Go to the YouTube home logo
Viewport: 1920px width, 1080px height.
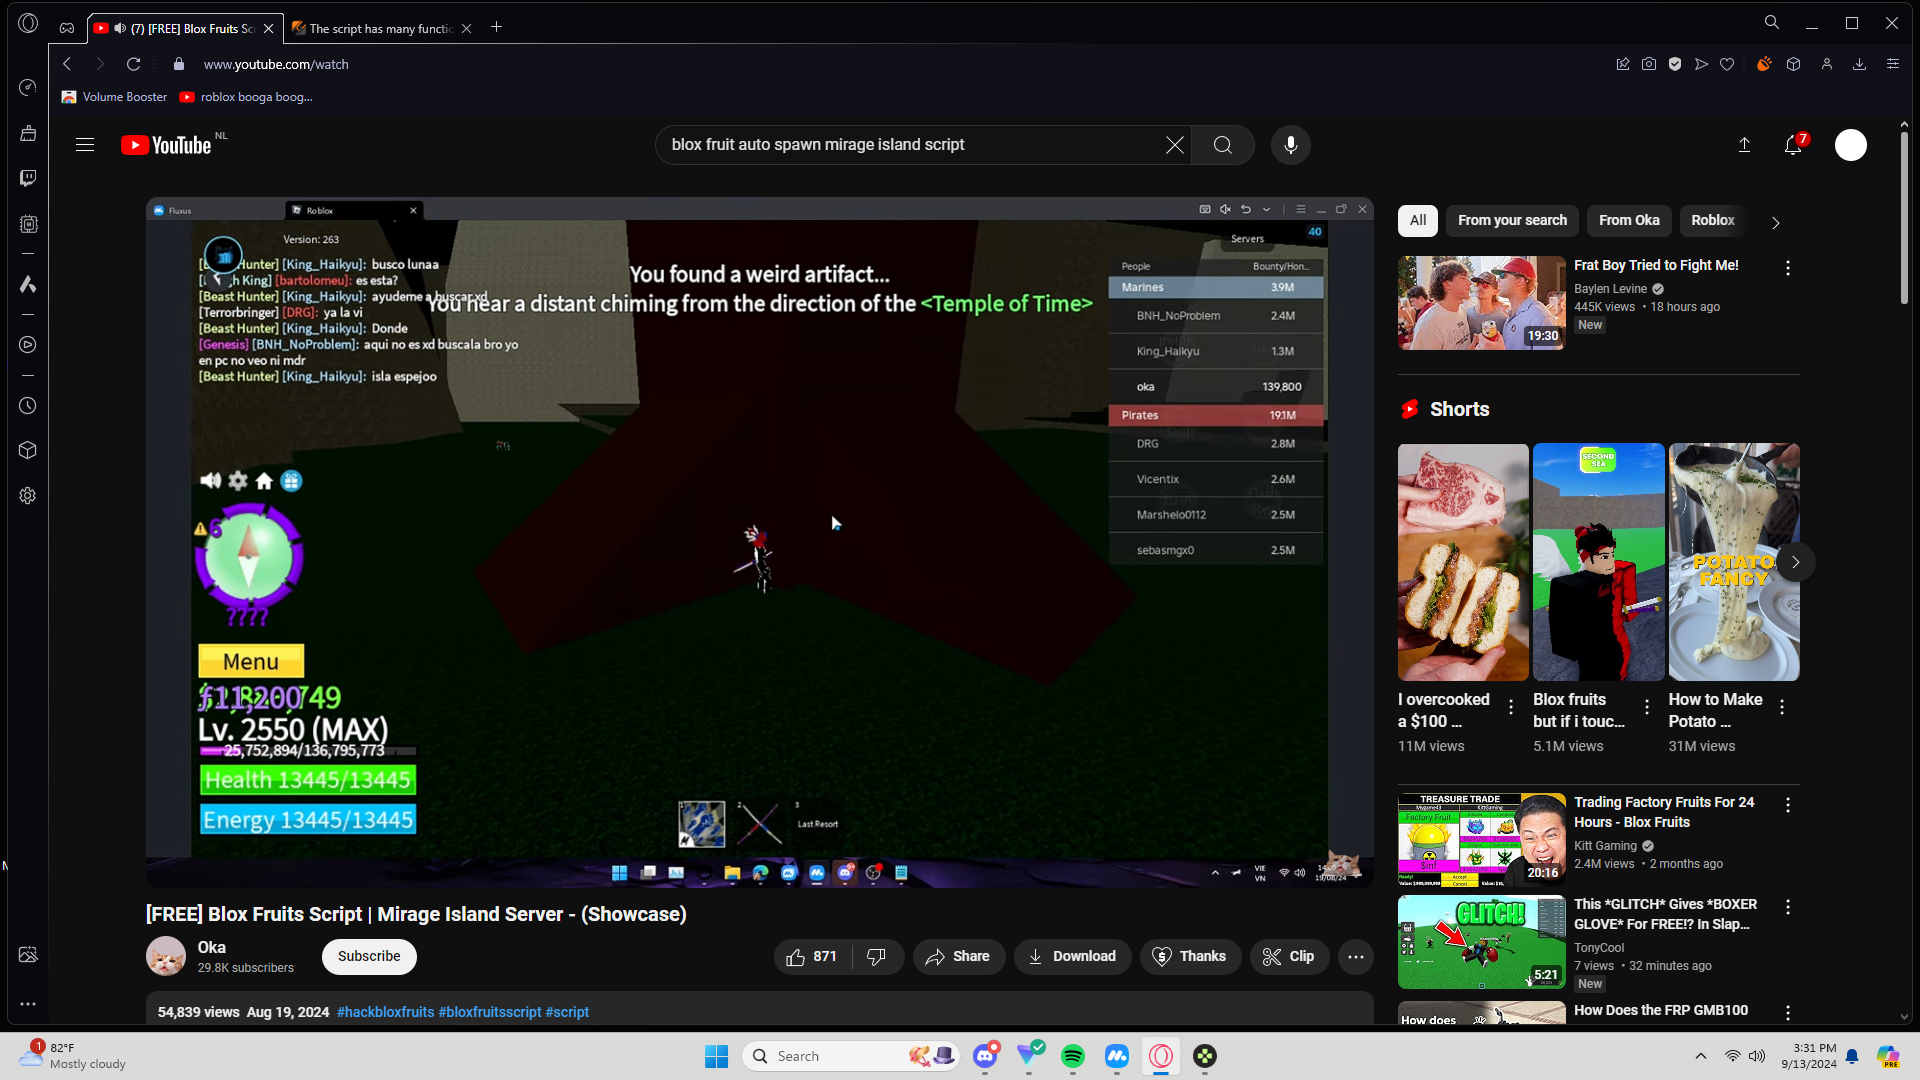[166, 145]
